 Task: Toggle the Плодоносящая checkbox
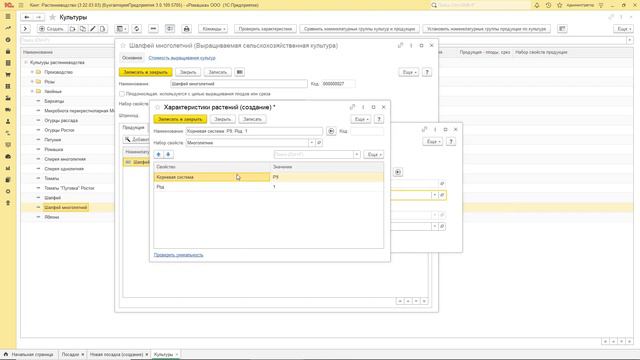[x=122, y=94]
